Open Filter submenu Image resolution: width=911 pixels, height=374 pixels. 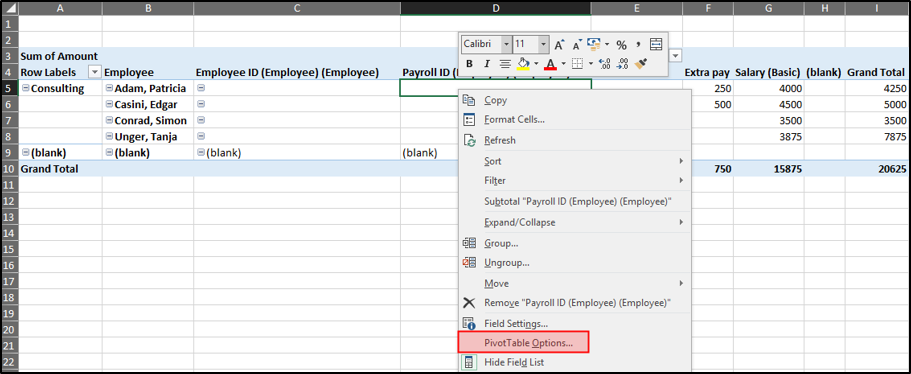575,181
